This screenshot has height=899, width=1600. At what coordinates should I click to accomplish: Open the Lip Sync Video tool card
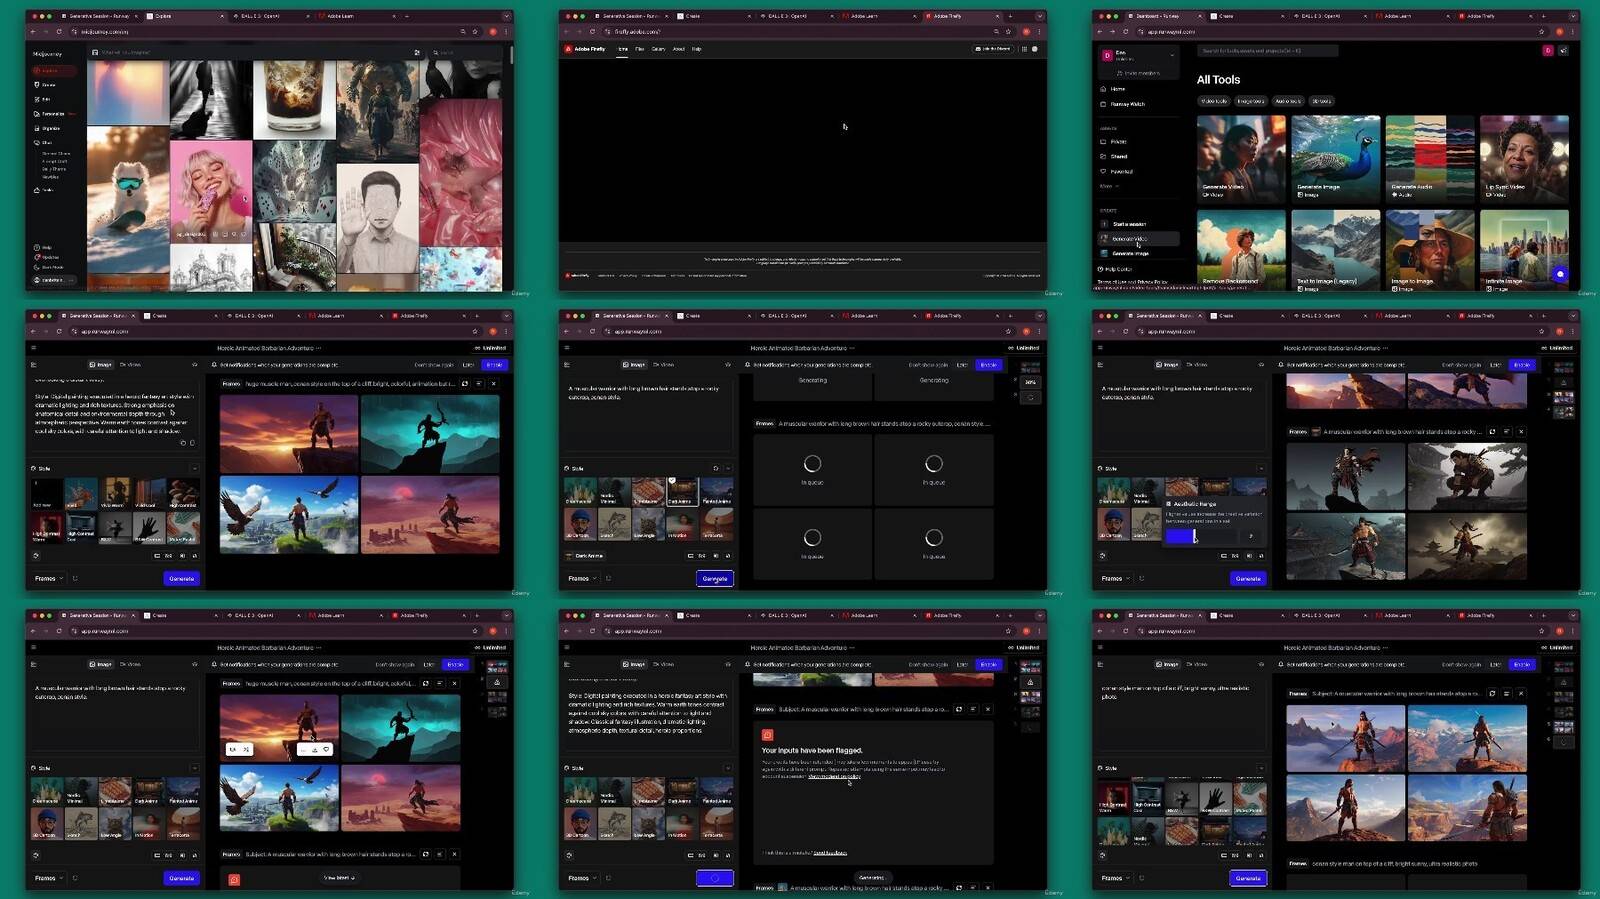point(1524,158)
